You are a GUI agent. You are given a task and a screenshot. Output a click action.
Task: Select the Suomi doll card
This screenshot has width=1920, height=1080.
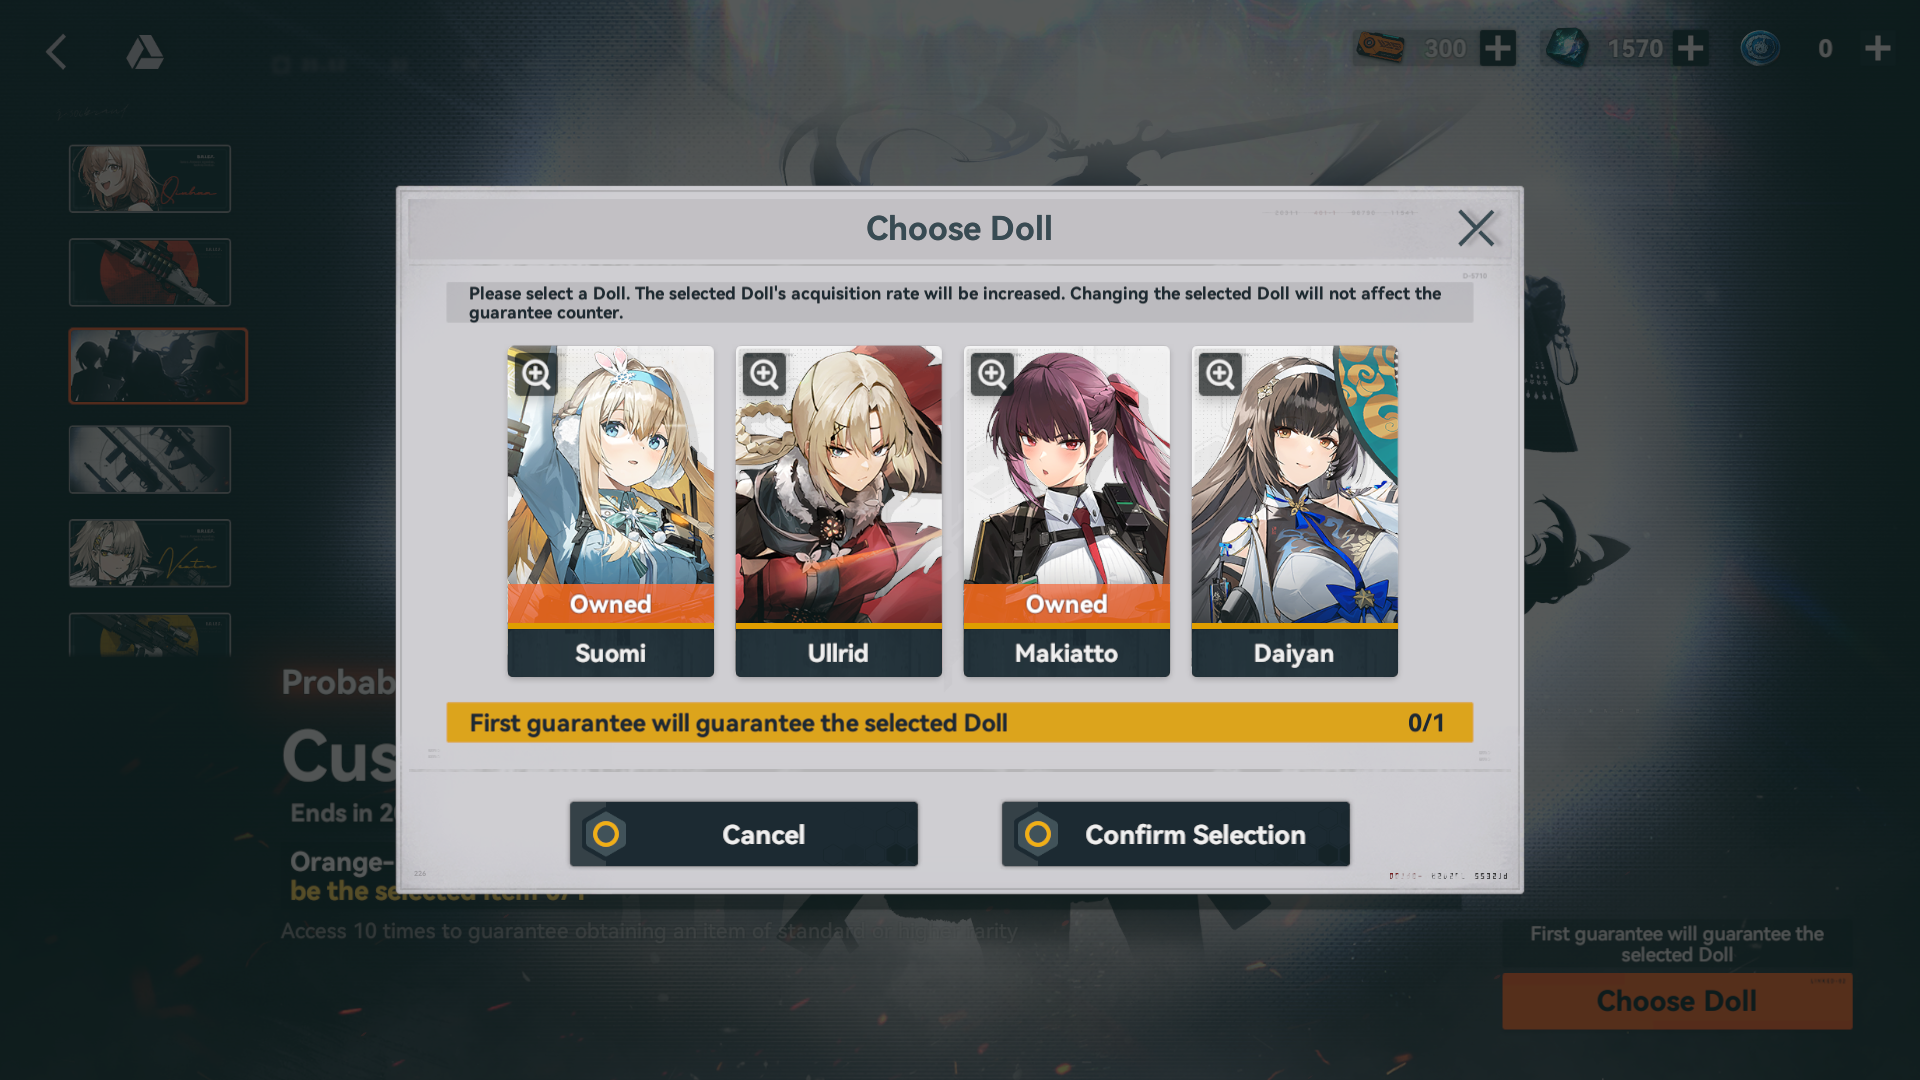610,511
